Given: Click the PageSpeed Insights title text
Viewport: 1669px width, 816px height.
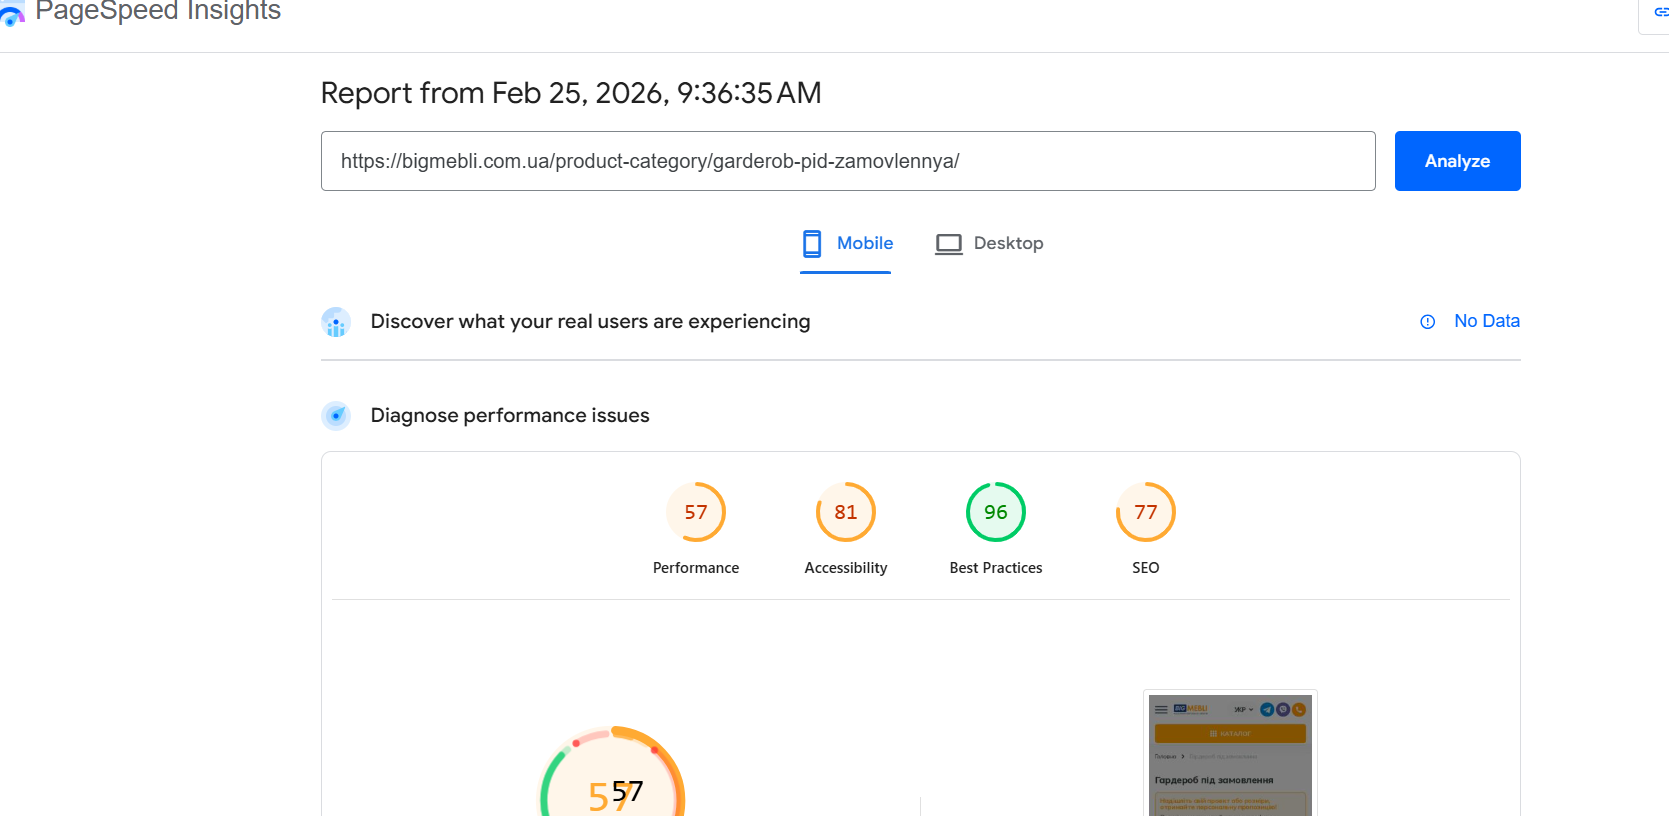Looking at the screenshot, I should [x=158, y=12].
